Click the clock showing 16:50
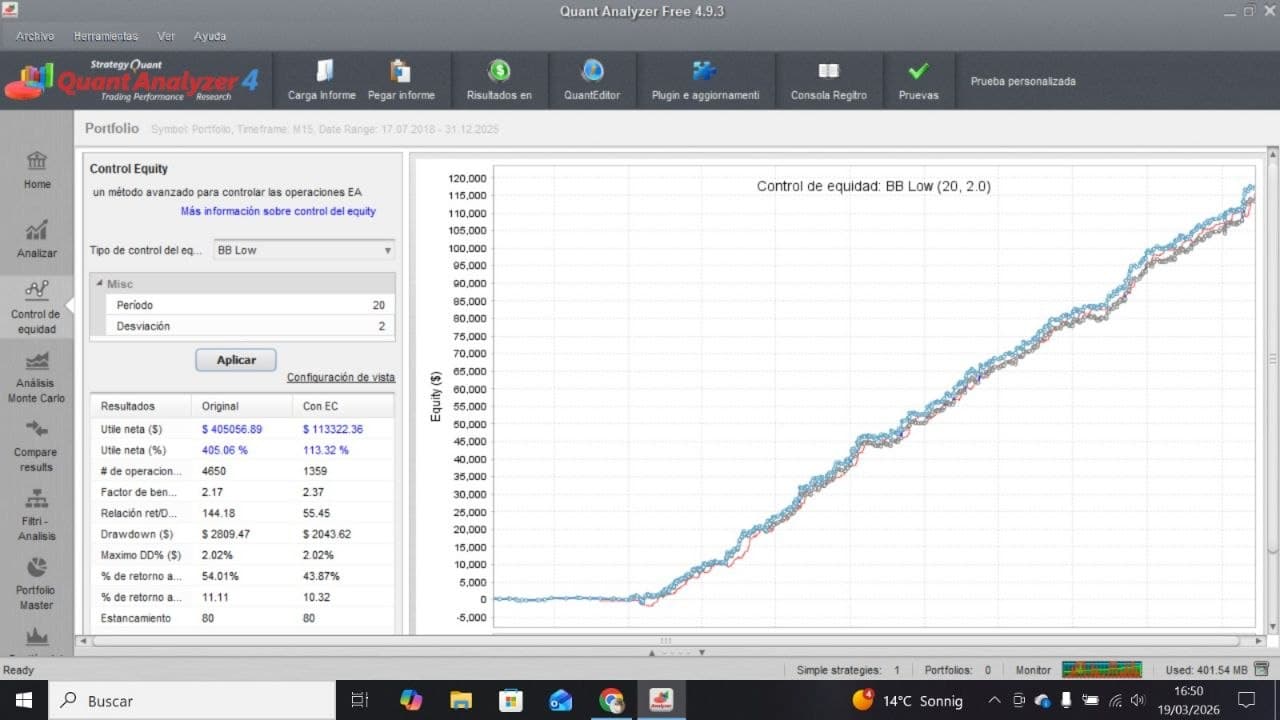The width and height of the screenshot is (1280, 720). [1189, 692]
